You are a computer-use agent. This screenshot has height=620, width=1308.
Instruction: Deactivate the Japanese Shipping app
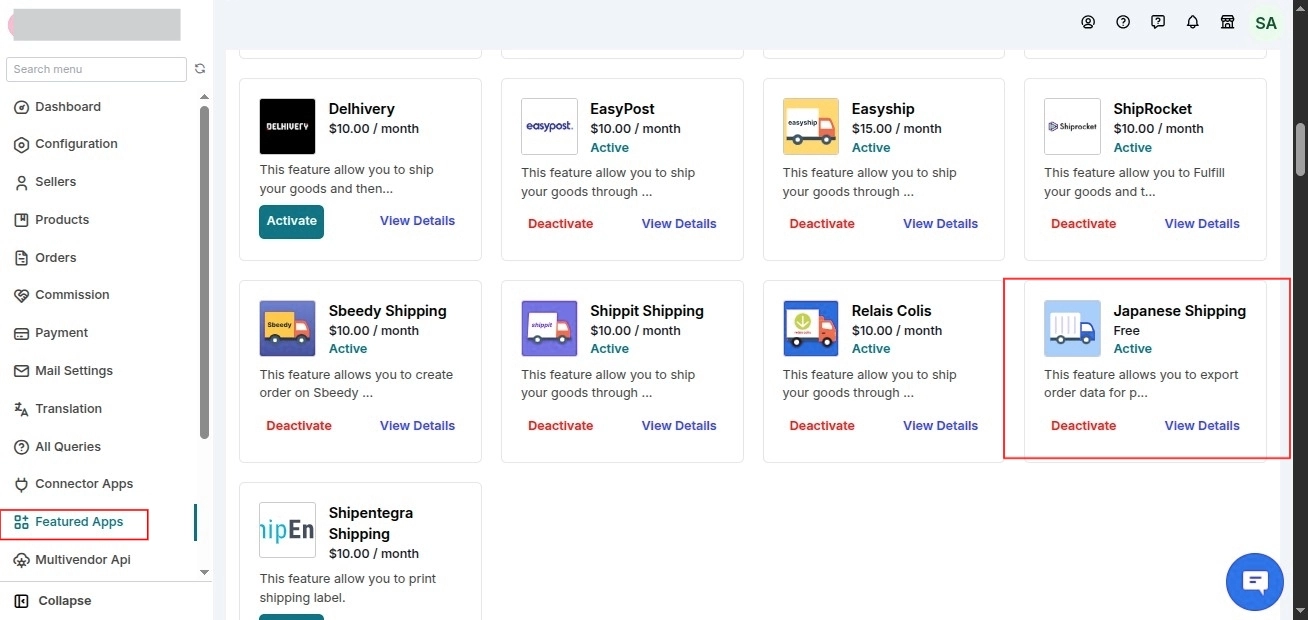[x=1083, y=426]
